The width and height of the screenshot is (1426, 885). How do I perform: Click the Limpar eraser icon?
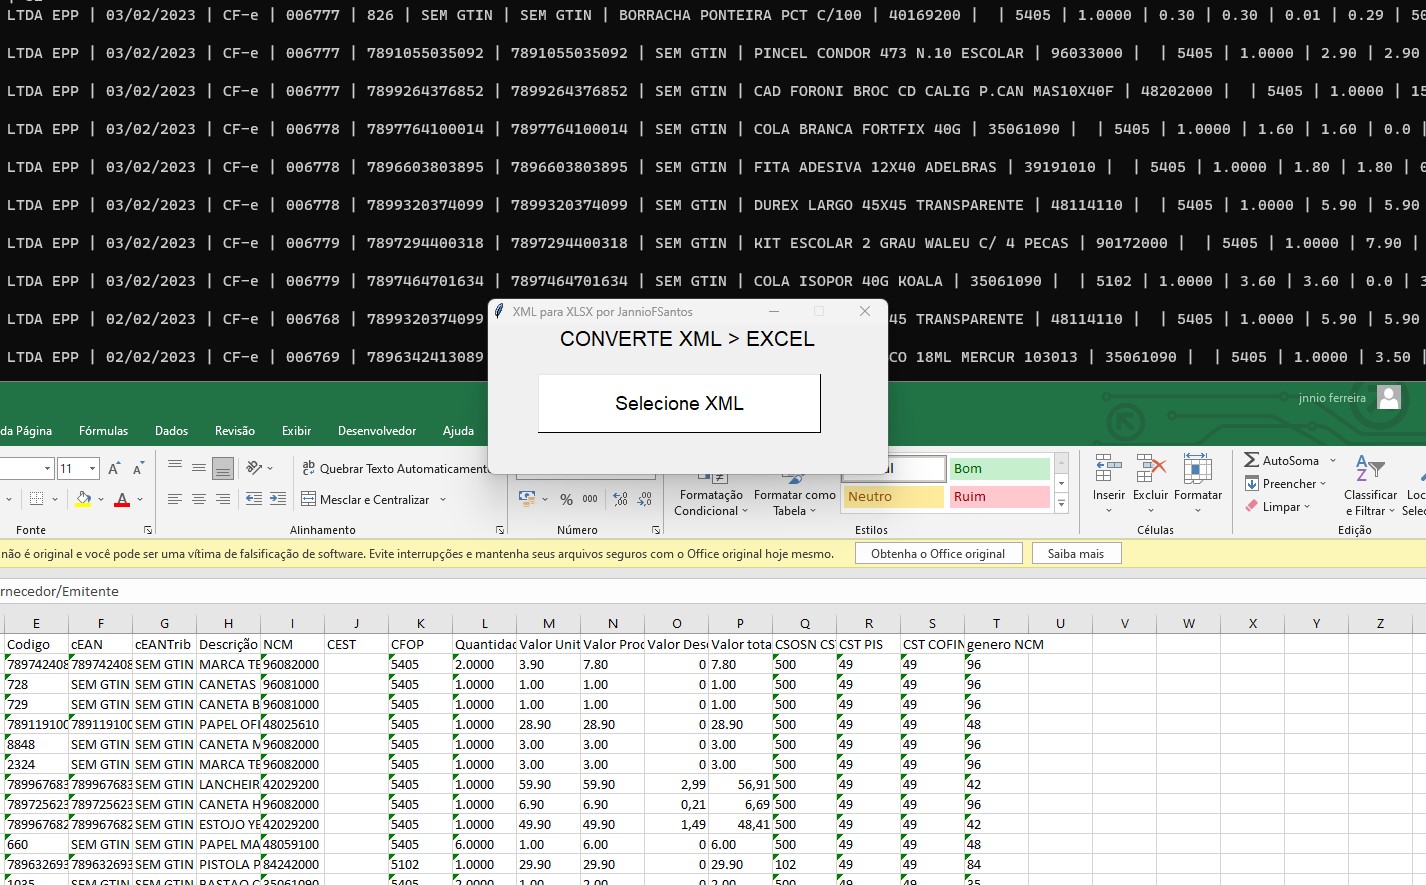(x=1253, y=507)
